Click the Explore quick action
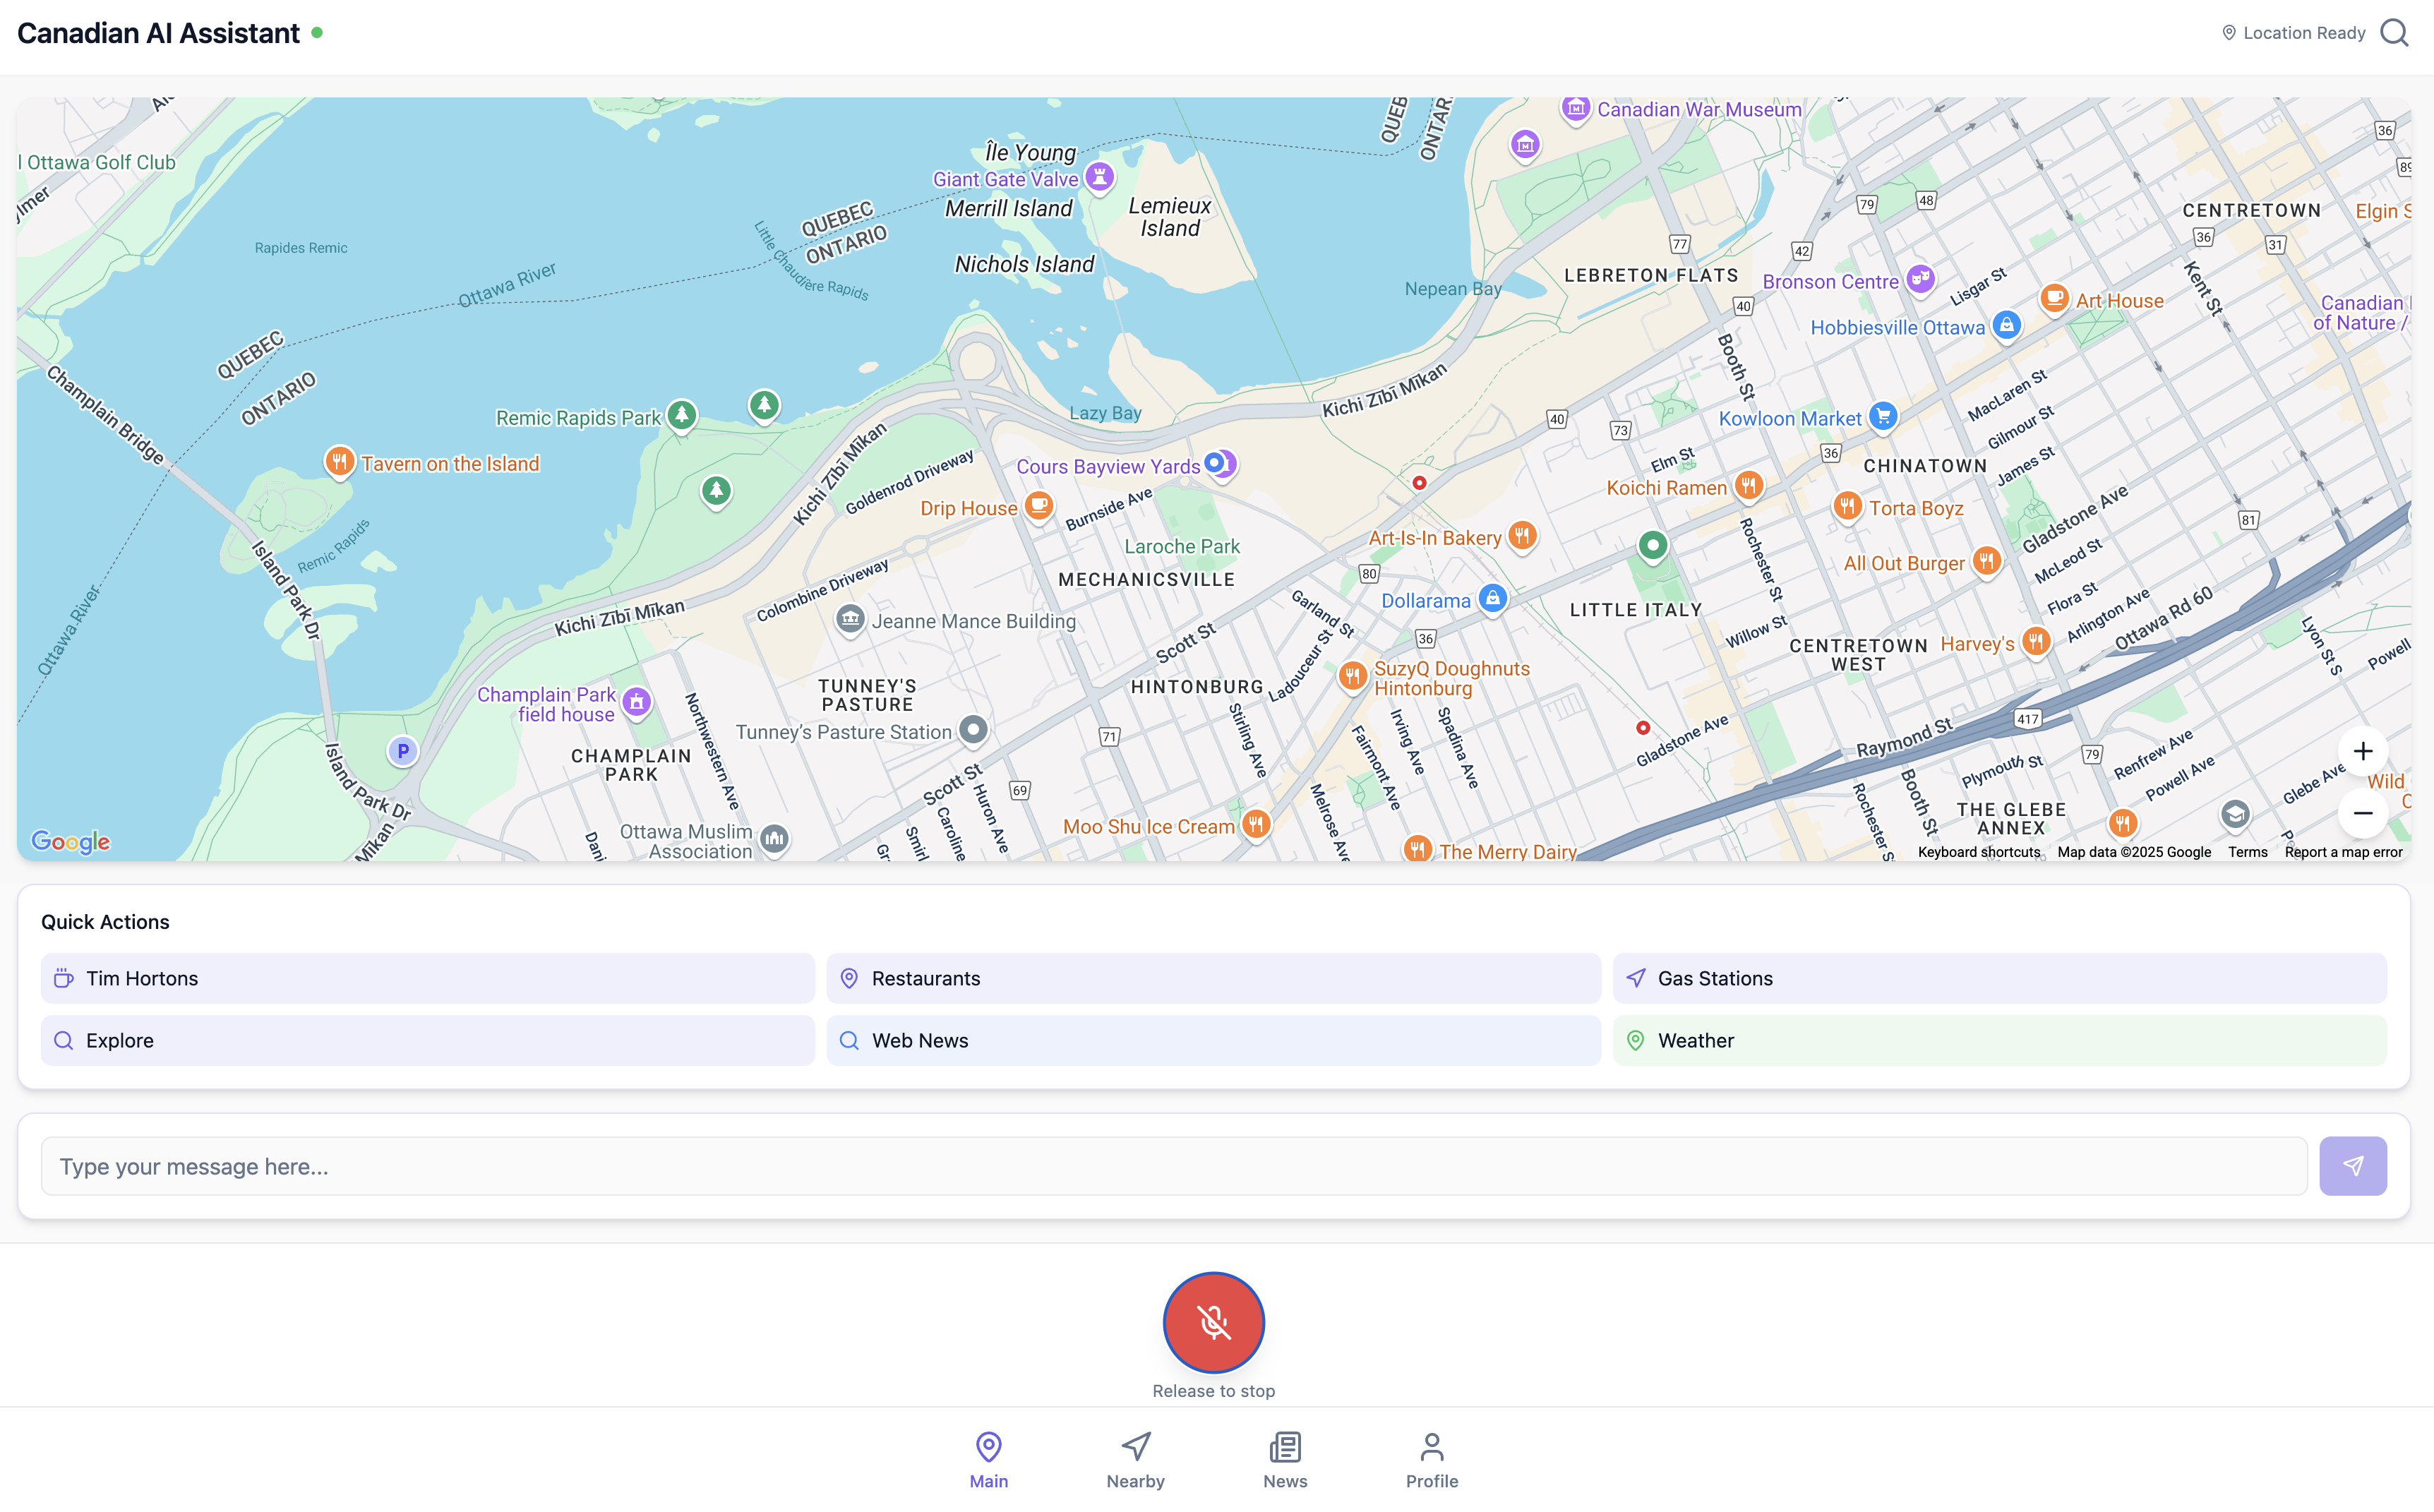The height and width of the screenshot is (1512, 2434). tap(427, 1040)
